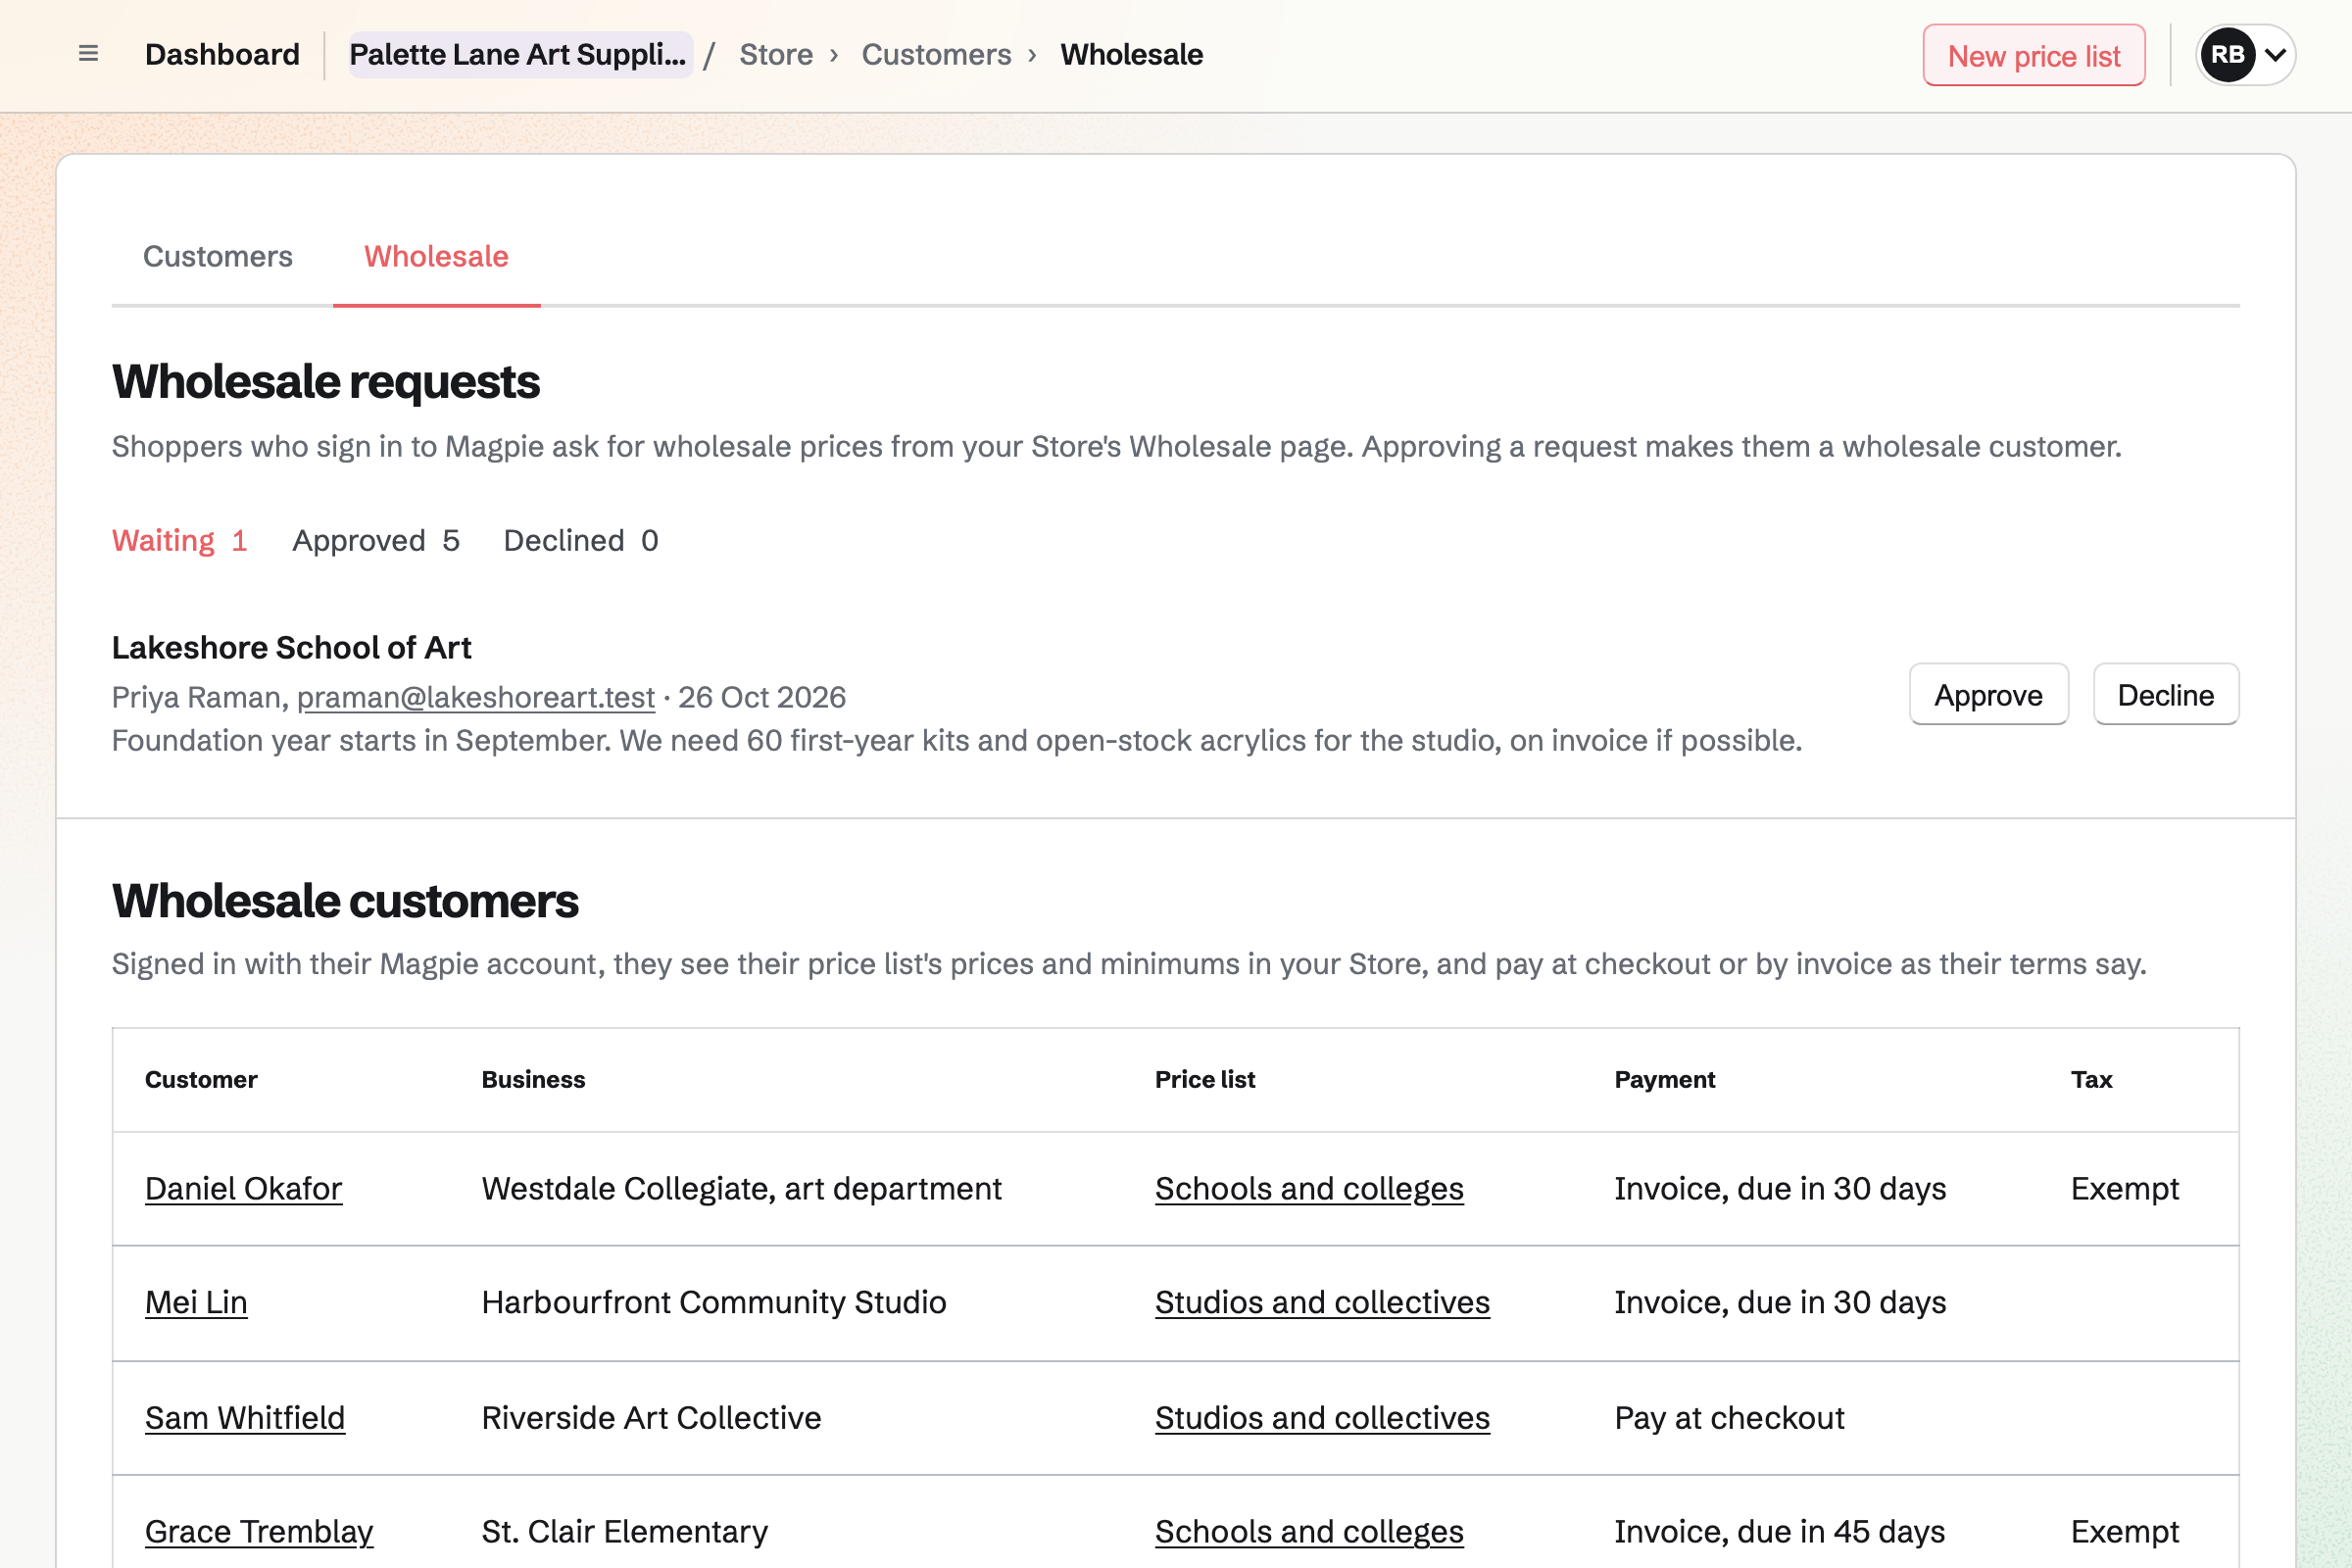Open the hamburger menu icon
Viewport: 2352px width, 1568px height.
pos(88,54)
